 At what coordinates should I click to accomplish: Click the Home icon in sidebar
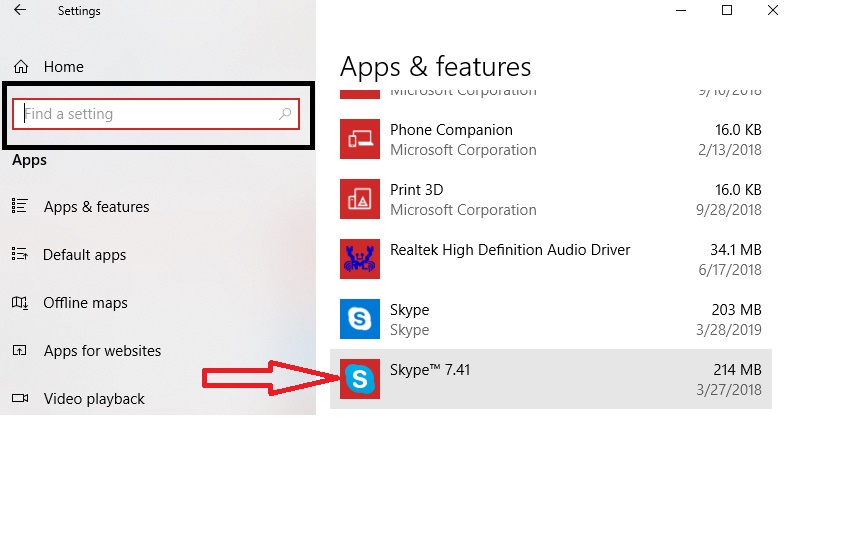click(x=20, y=67)
